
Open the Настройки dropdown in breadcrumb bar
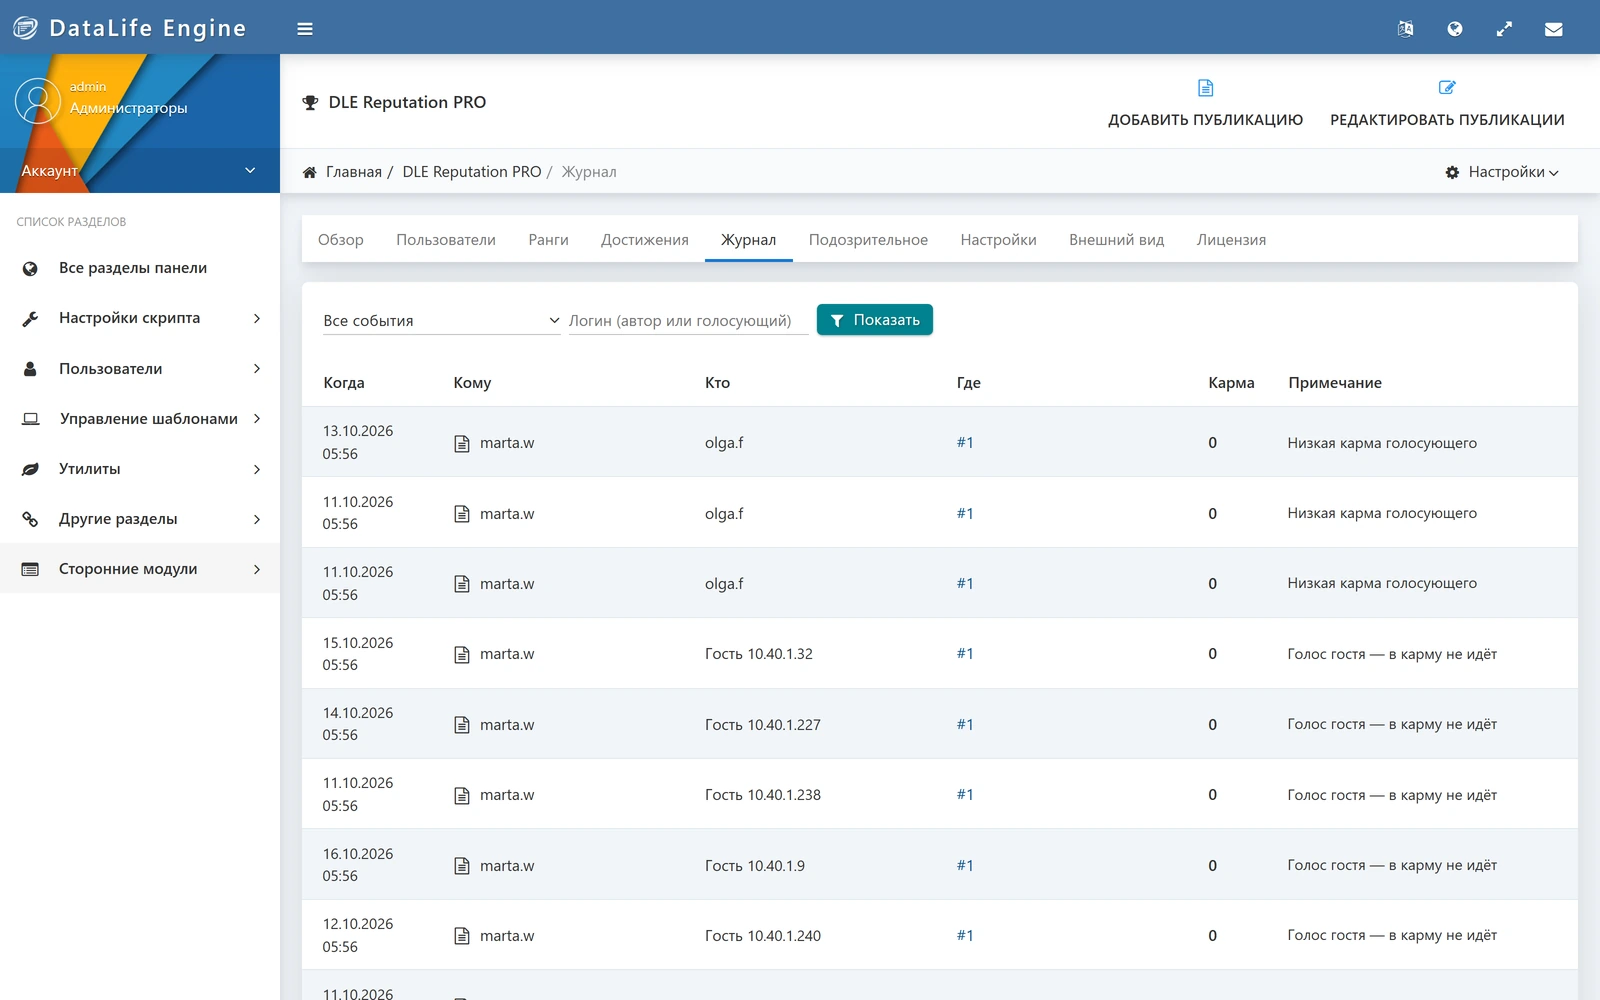coord(1502,172)
